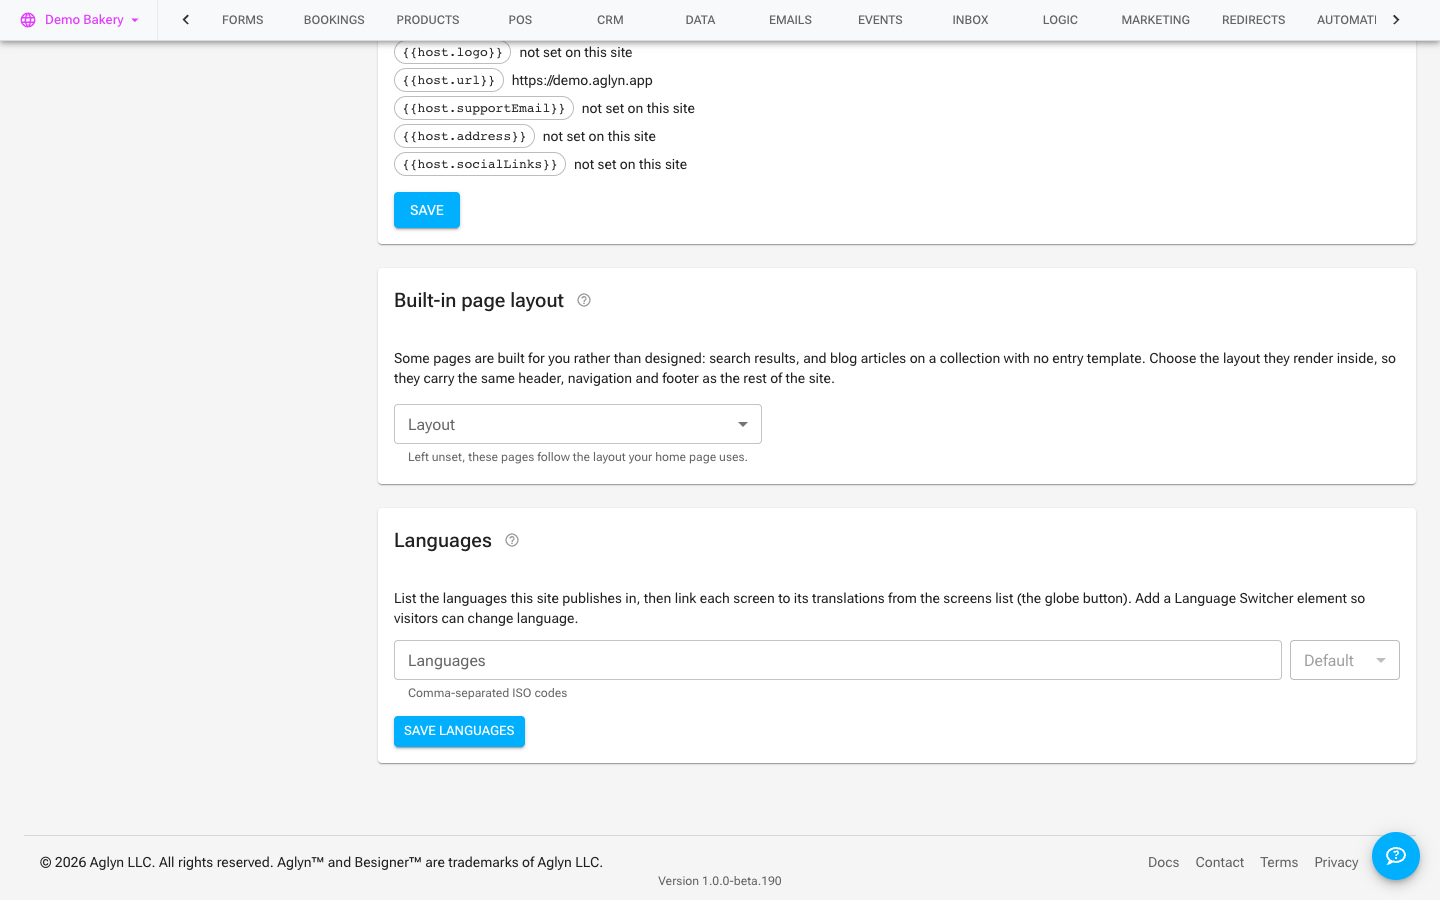
Task: Click the {{host.url}} variable chip
Action: tap(449, 80)
